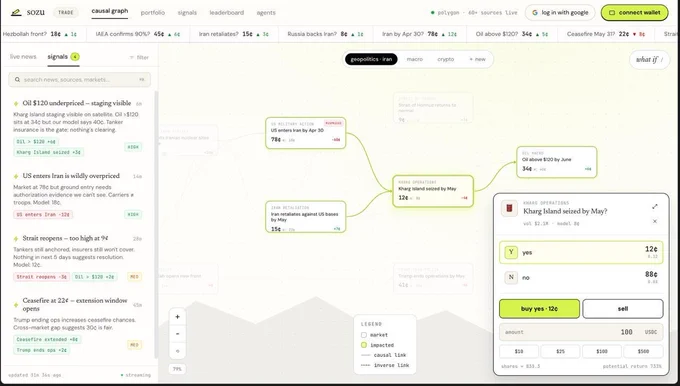Image resolution: width=680 pixels, height=386 pixels.
Task: Go to the signals top navigation tab
Action: click(187, 13)
